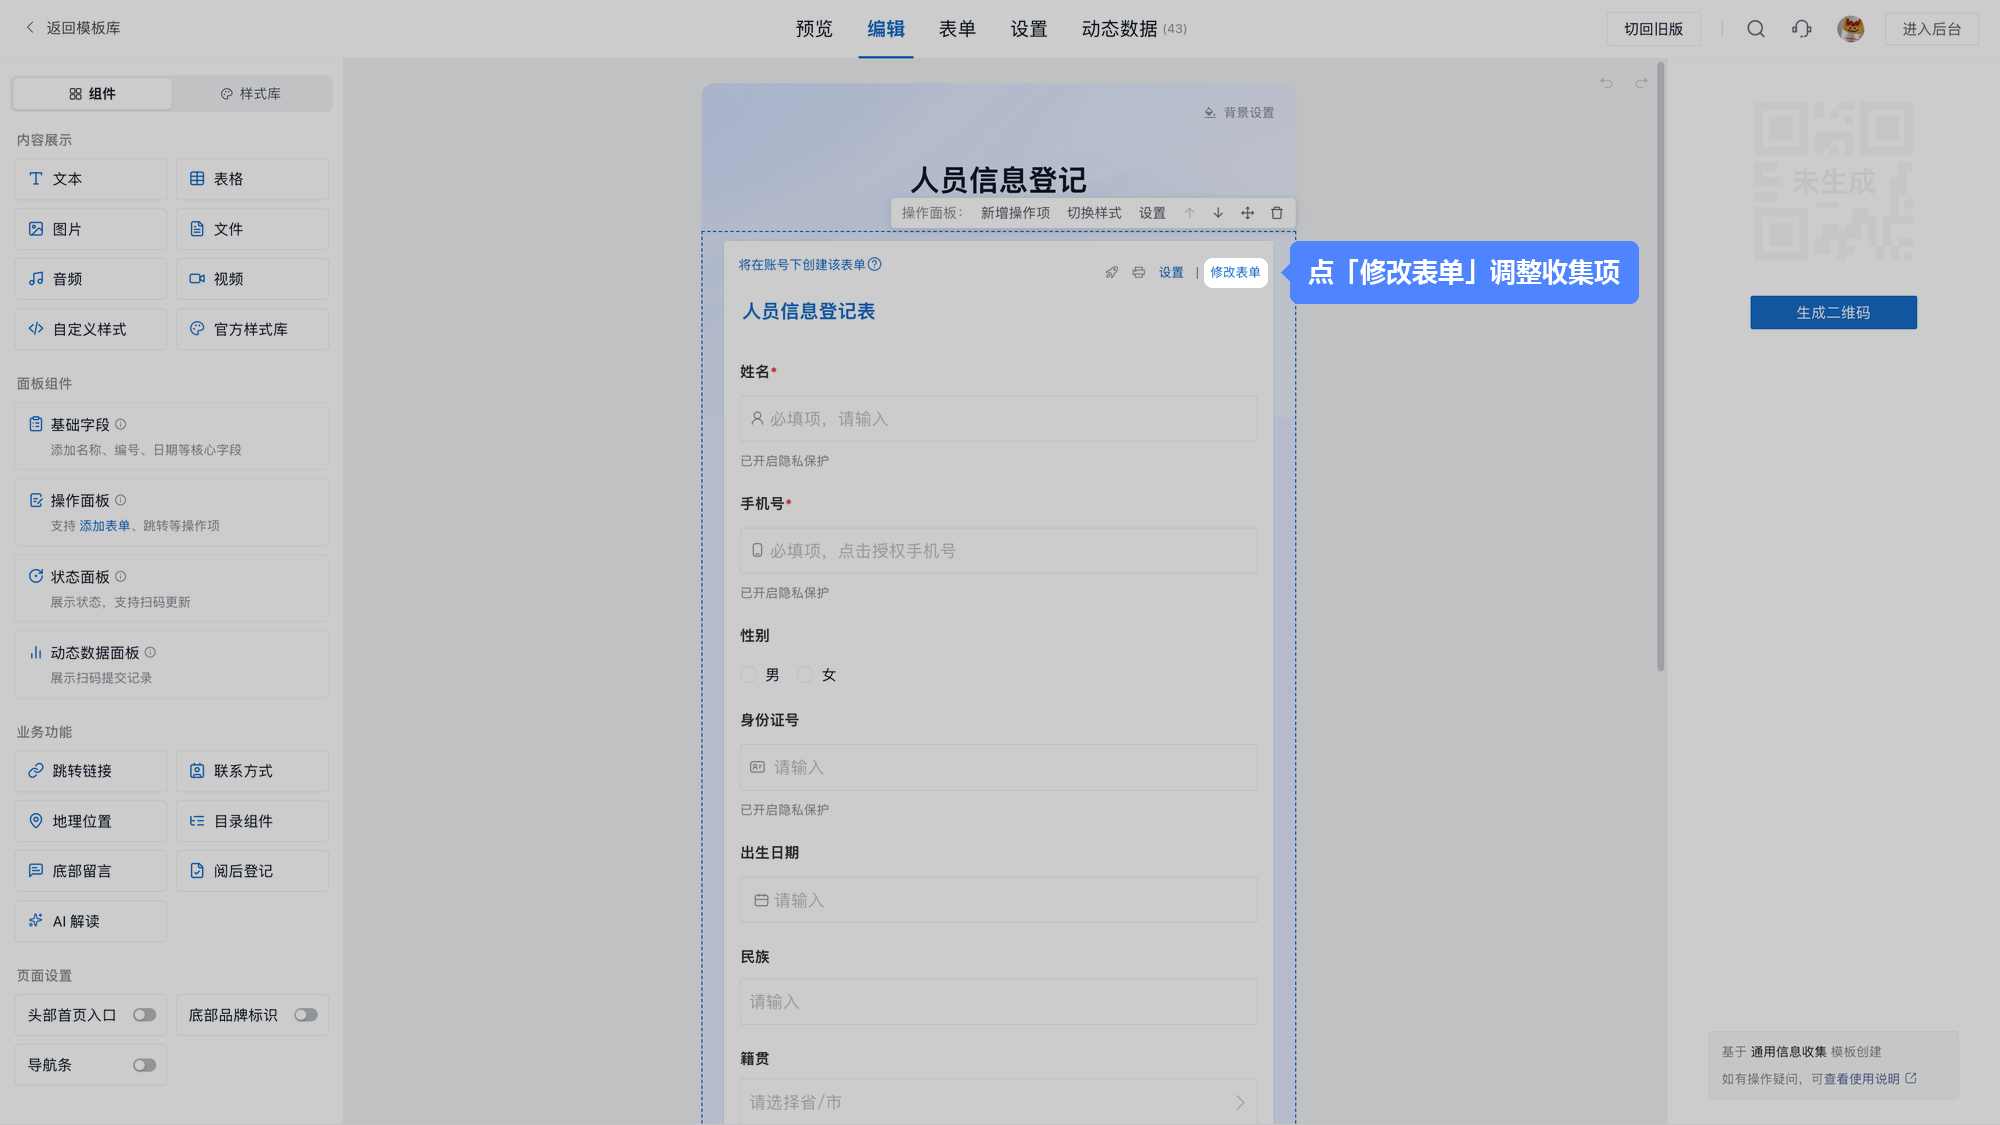Add the 音频 audio component
Image resolution: width=2000 pixels, height=1125 pixels.
point(91,279)
